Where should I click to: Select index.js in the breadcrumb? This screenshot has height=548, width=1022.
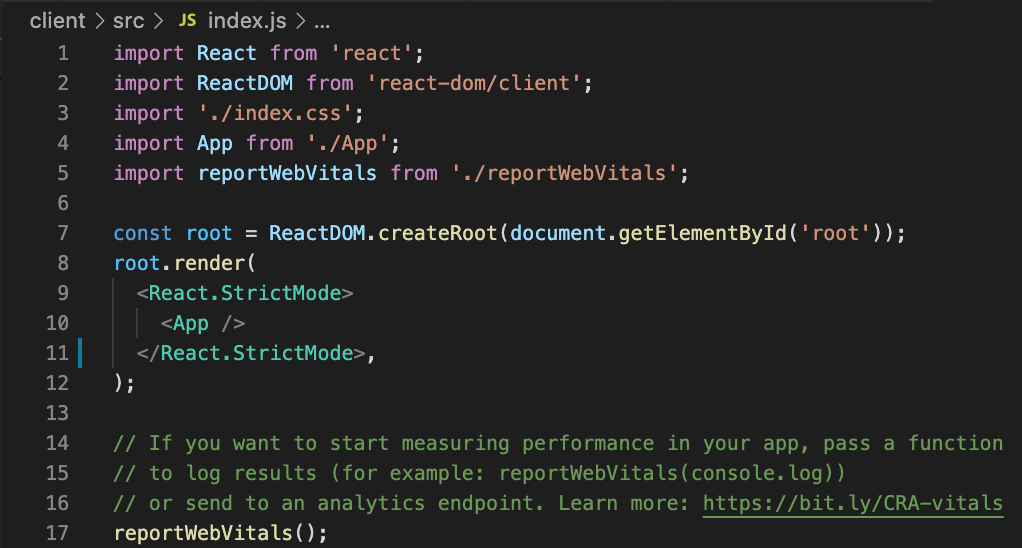247,21
